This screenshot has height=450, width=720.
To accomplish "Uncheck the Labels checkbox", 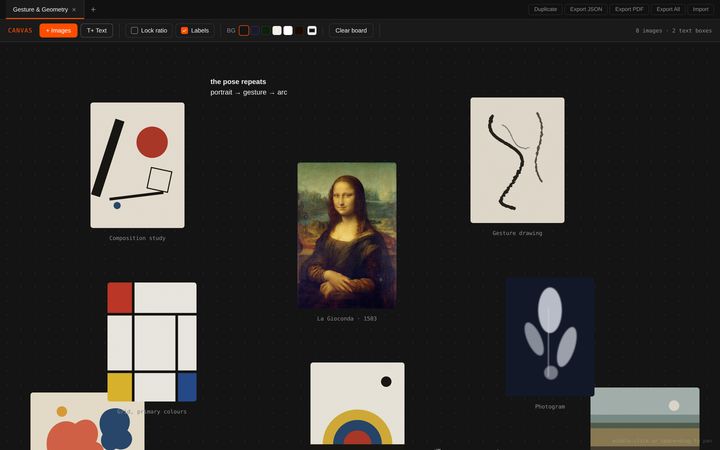I will tap(185, 31).
